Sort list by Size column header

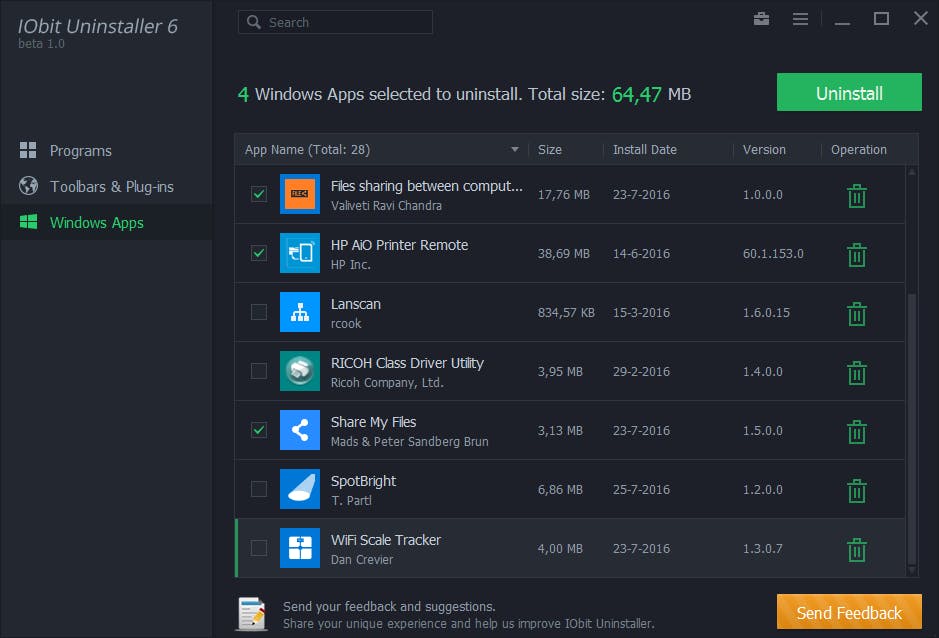pos(550,150)
